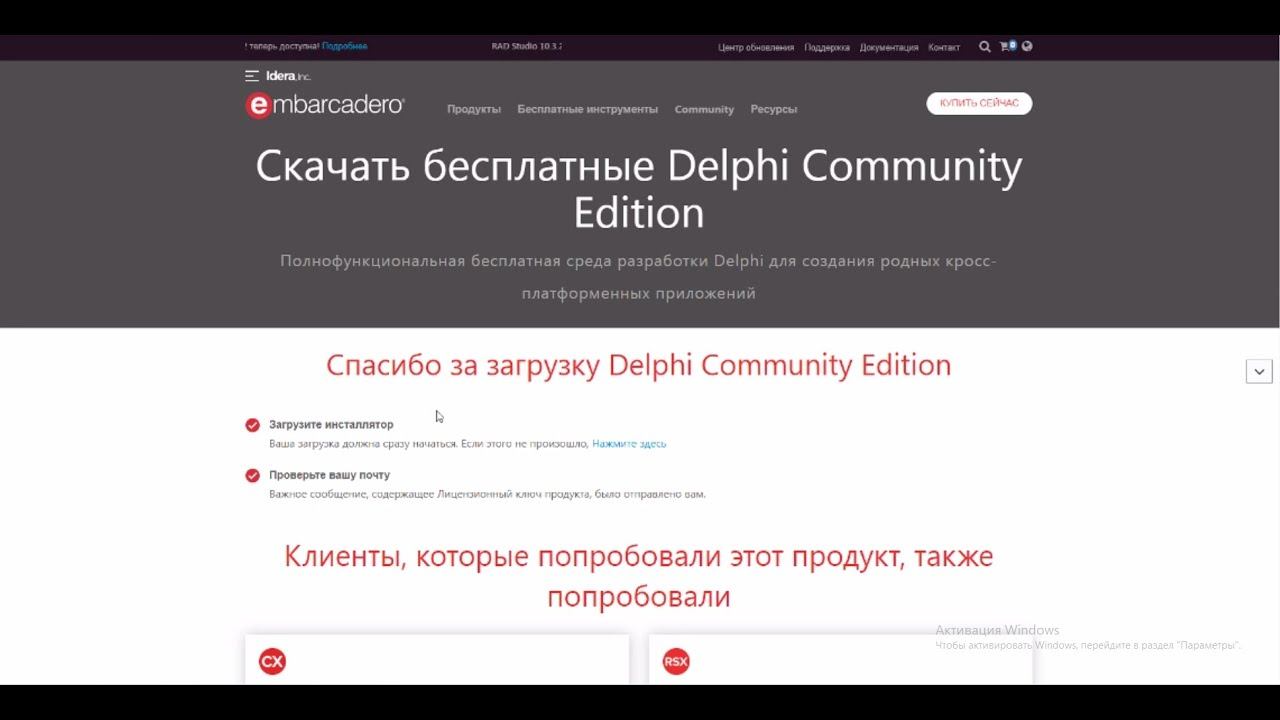Click checkmark icon beside Загрузите инсталлятор
Screen dimensions: 1280x720
[253, 425]
